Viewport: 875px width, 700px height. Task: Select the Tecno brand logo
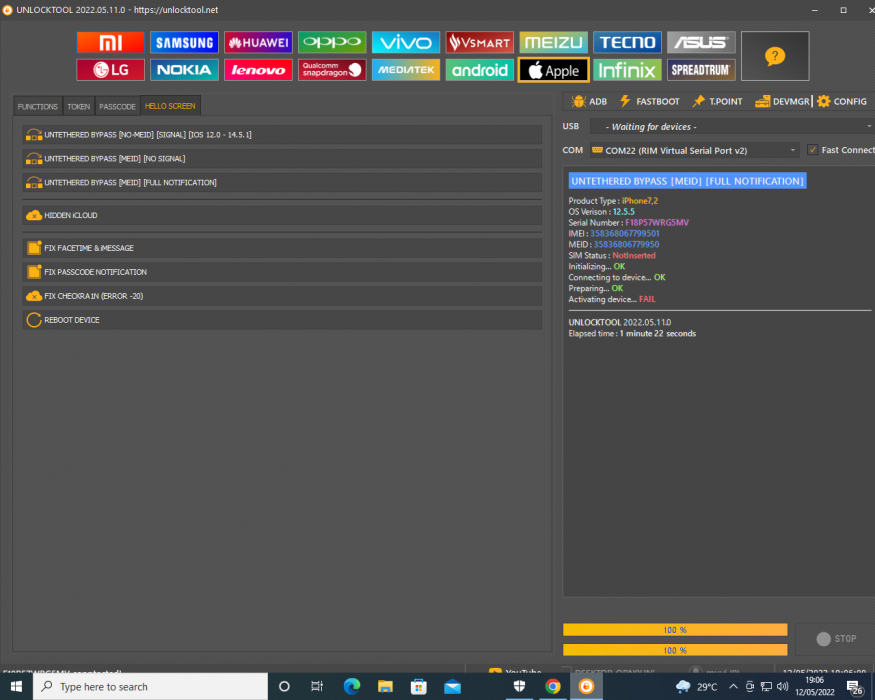[x=627, y=42]
